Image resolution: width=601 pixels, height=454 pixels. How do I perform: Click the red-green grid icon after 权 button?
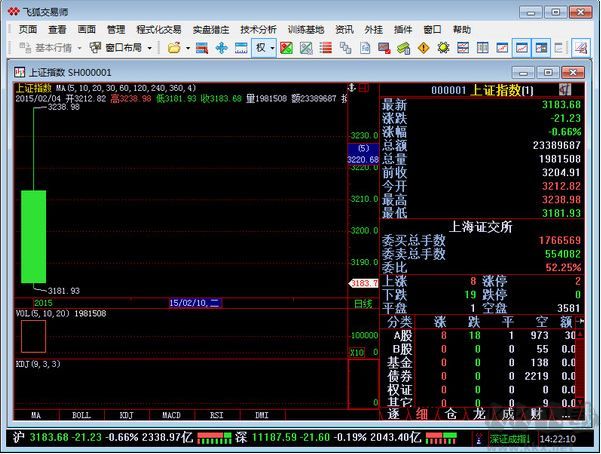(x=286, y=48)
